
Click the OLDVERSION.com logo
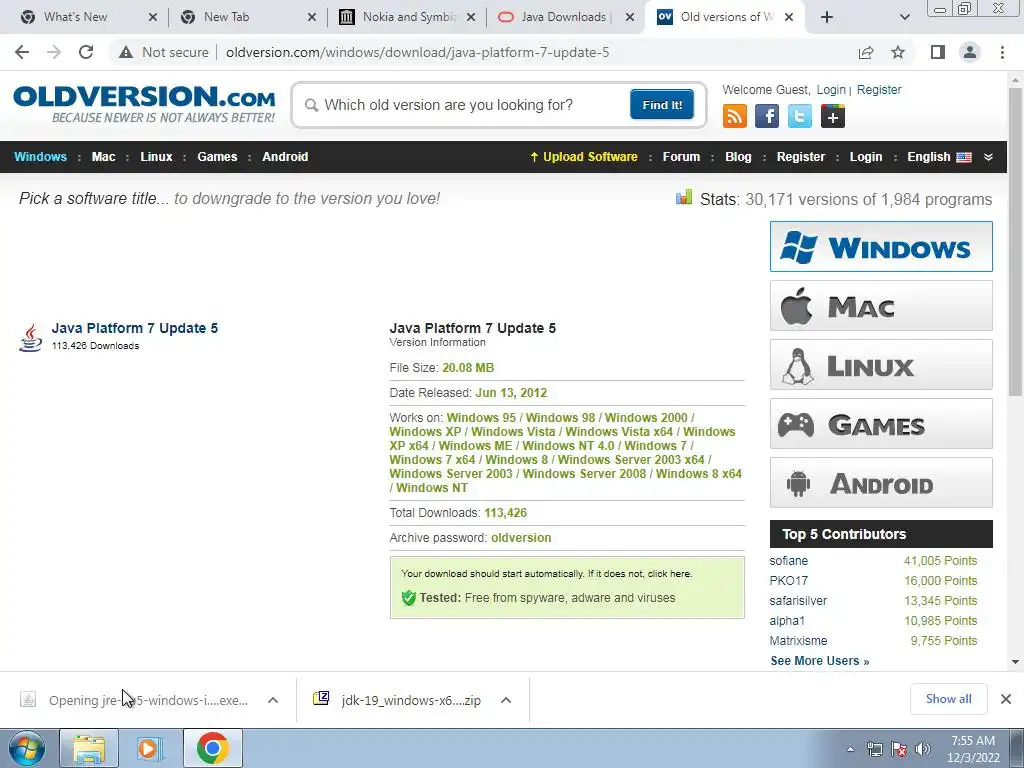pyautogui.click(x=144, y=104)
